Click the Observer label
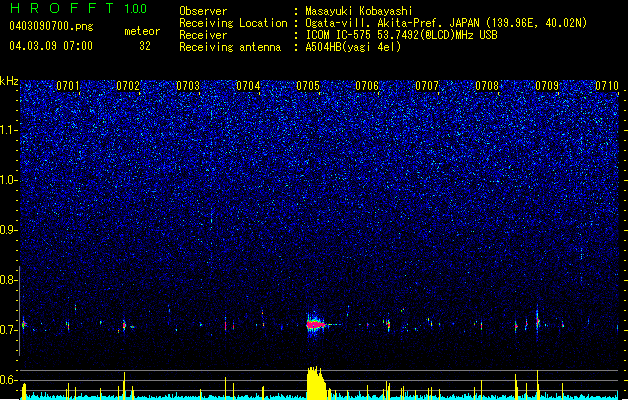This screenshot has height=400, width=629. [203, 11]
